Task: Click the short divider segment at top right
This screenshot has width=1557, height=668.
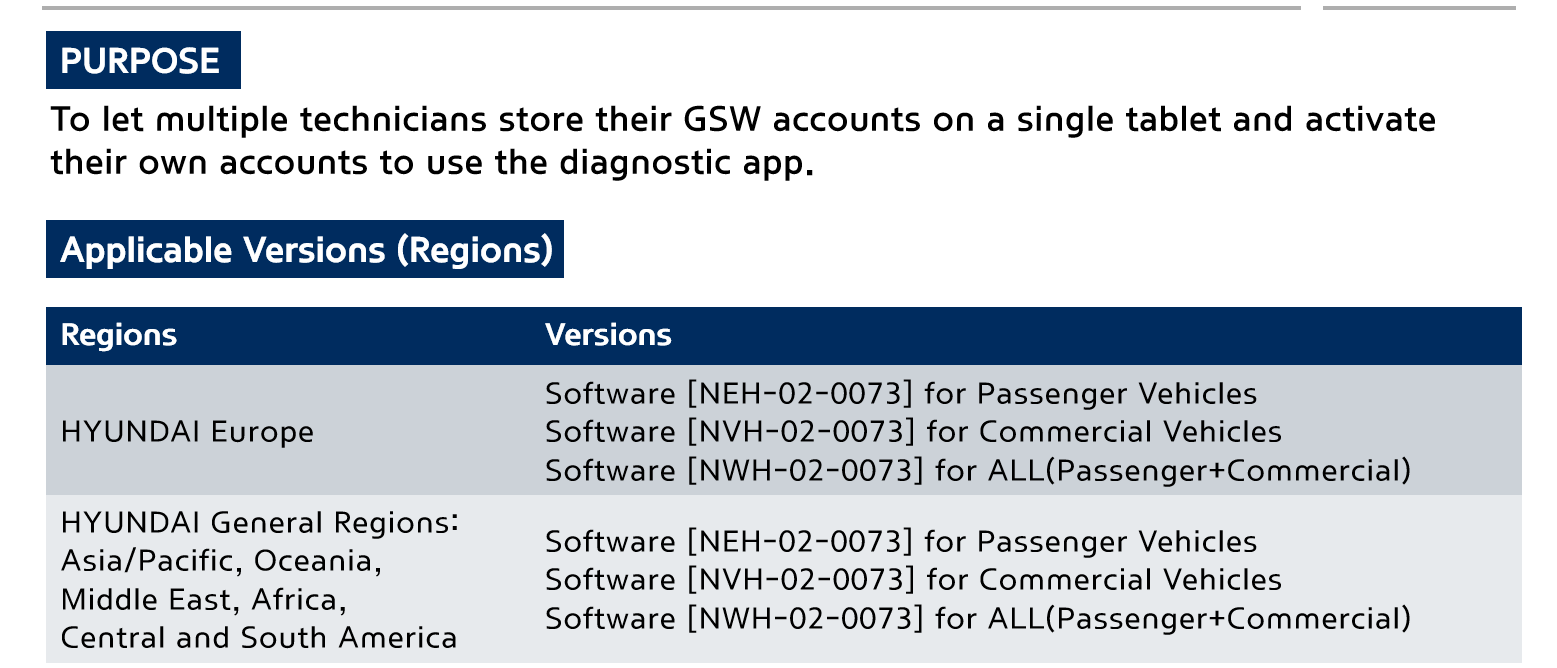Action: point(1420,8)
